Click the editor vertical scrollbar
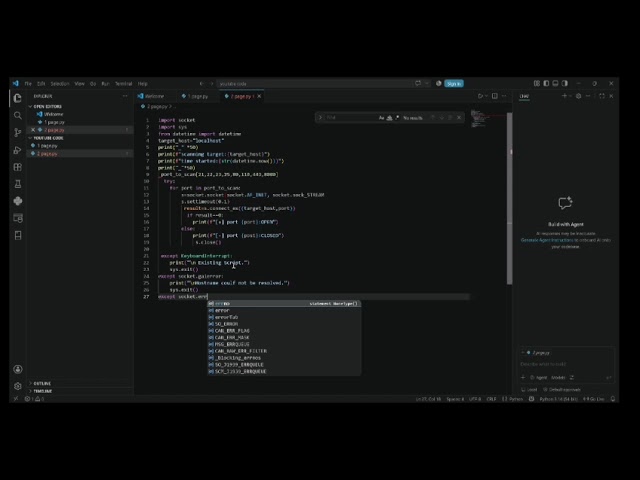Viewport: 640px width, 480px height. click(509, 198)
